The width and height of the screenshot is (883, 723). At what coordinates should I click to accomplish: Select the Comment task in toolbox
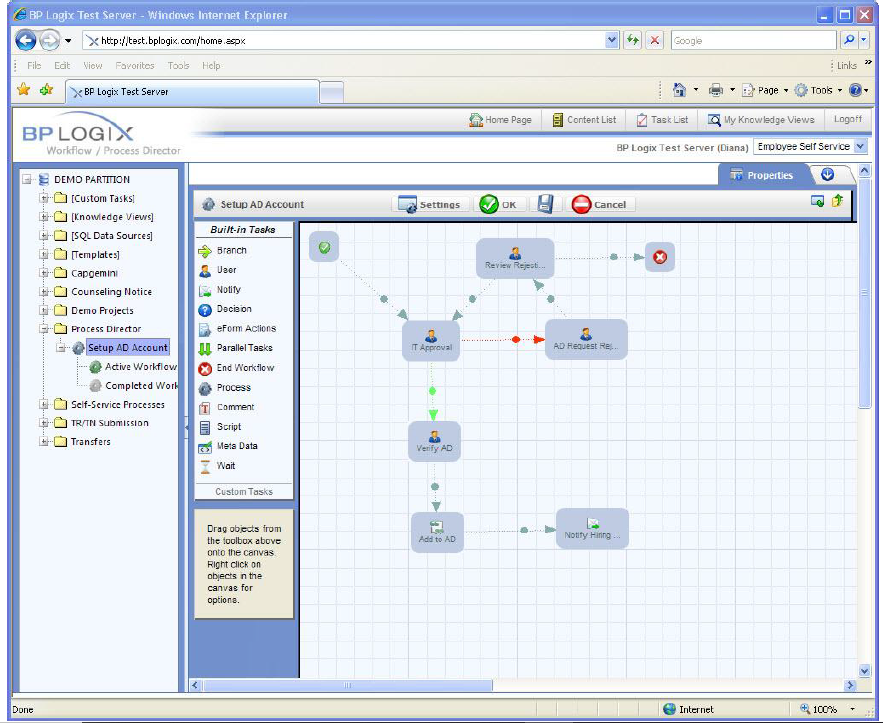(226, 407)
